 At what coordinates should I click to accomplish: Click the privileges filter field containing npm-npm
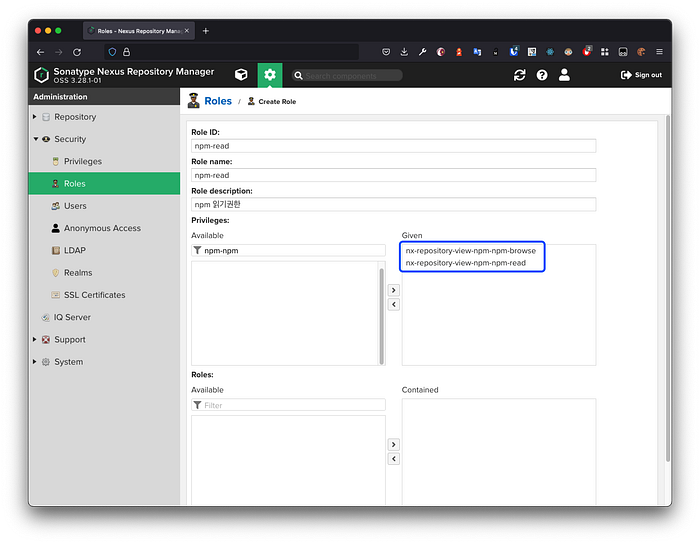point(288,250)
